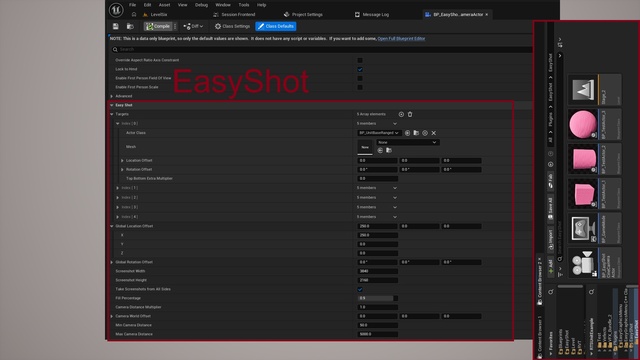Image resolution: width=640 pixels, height=360 pixels.
Task: Collapse Global Location Offset
Action: (x=111, y=226)
